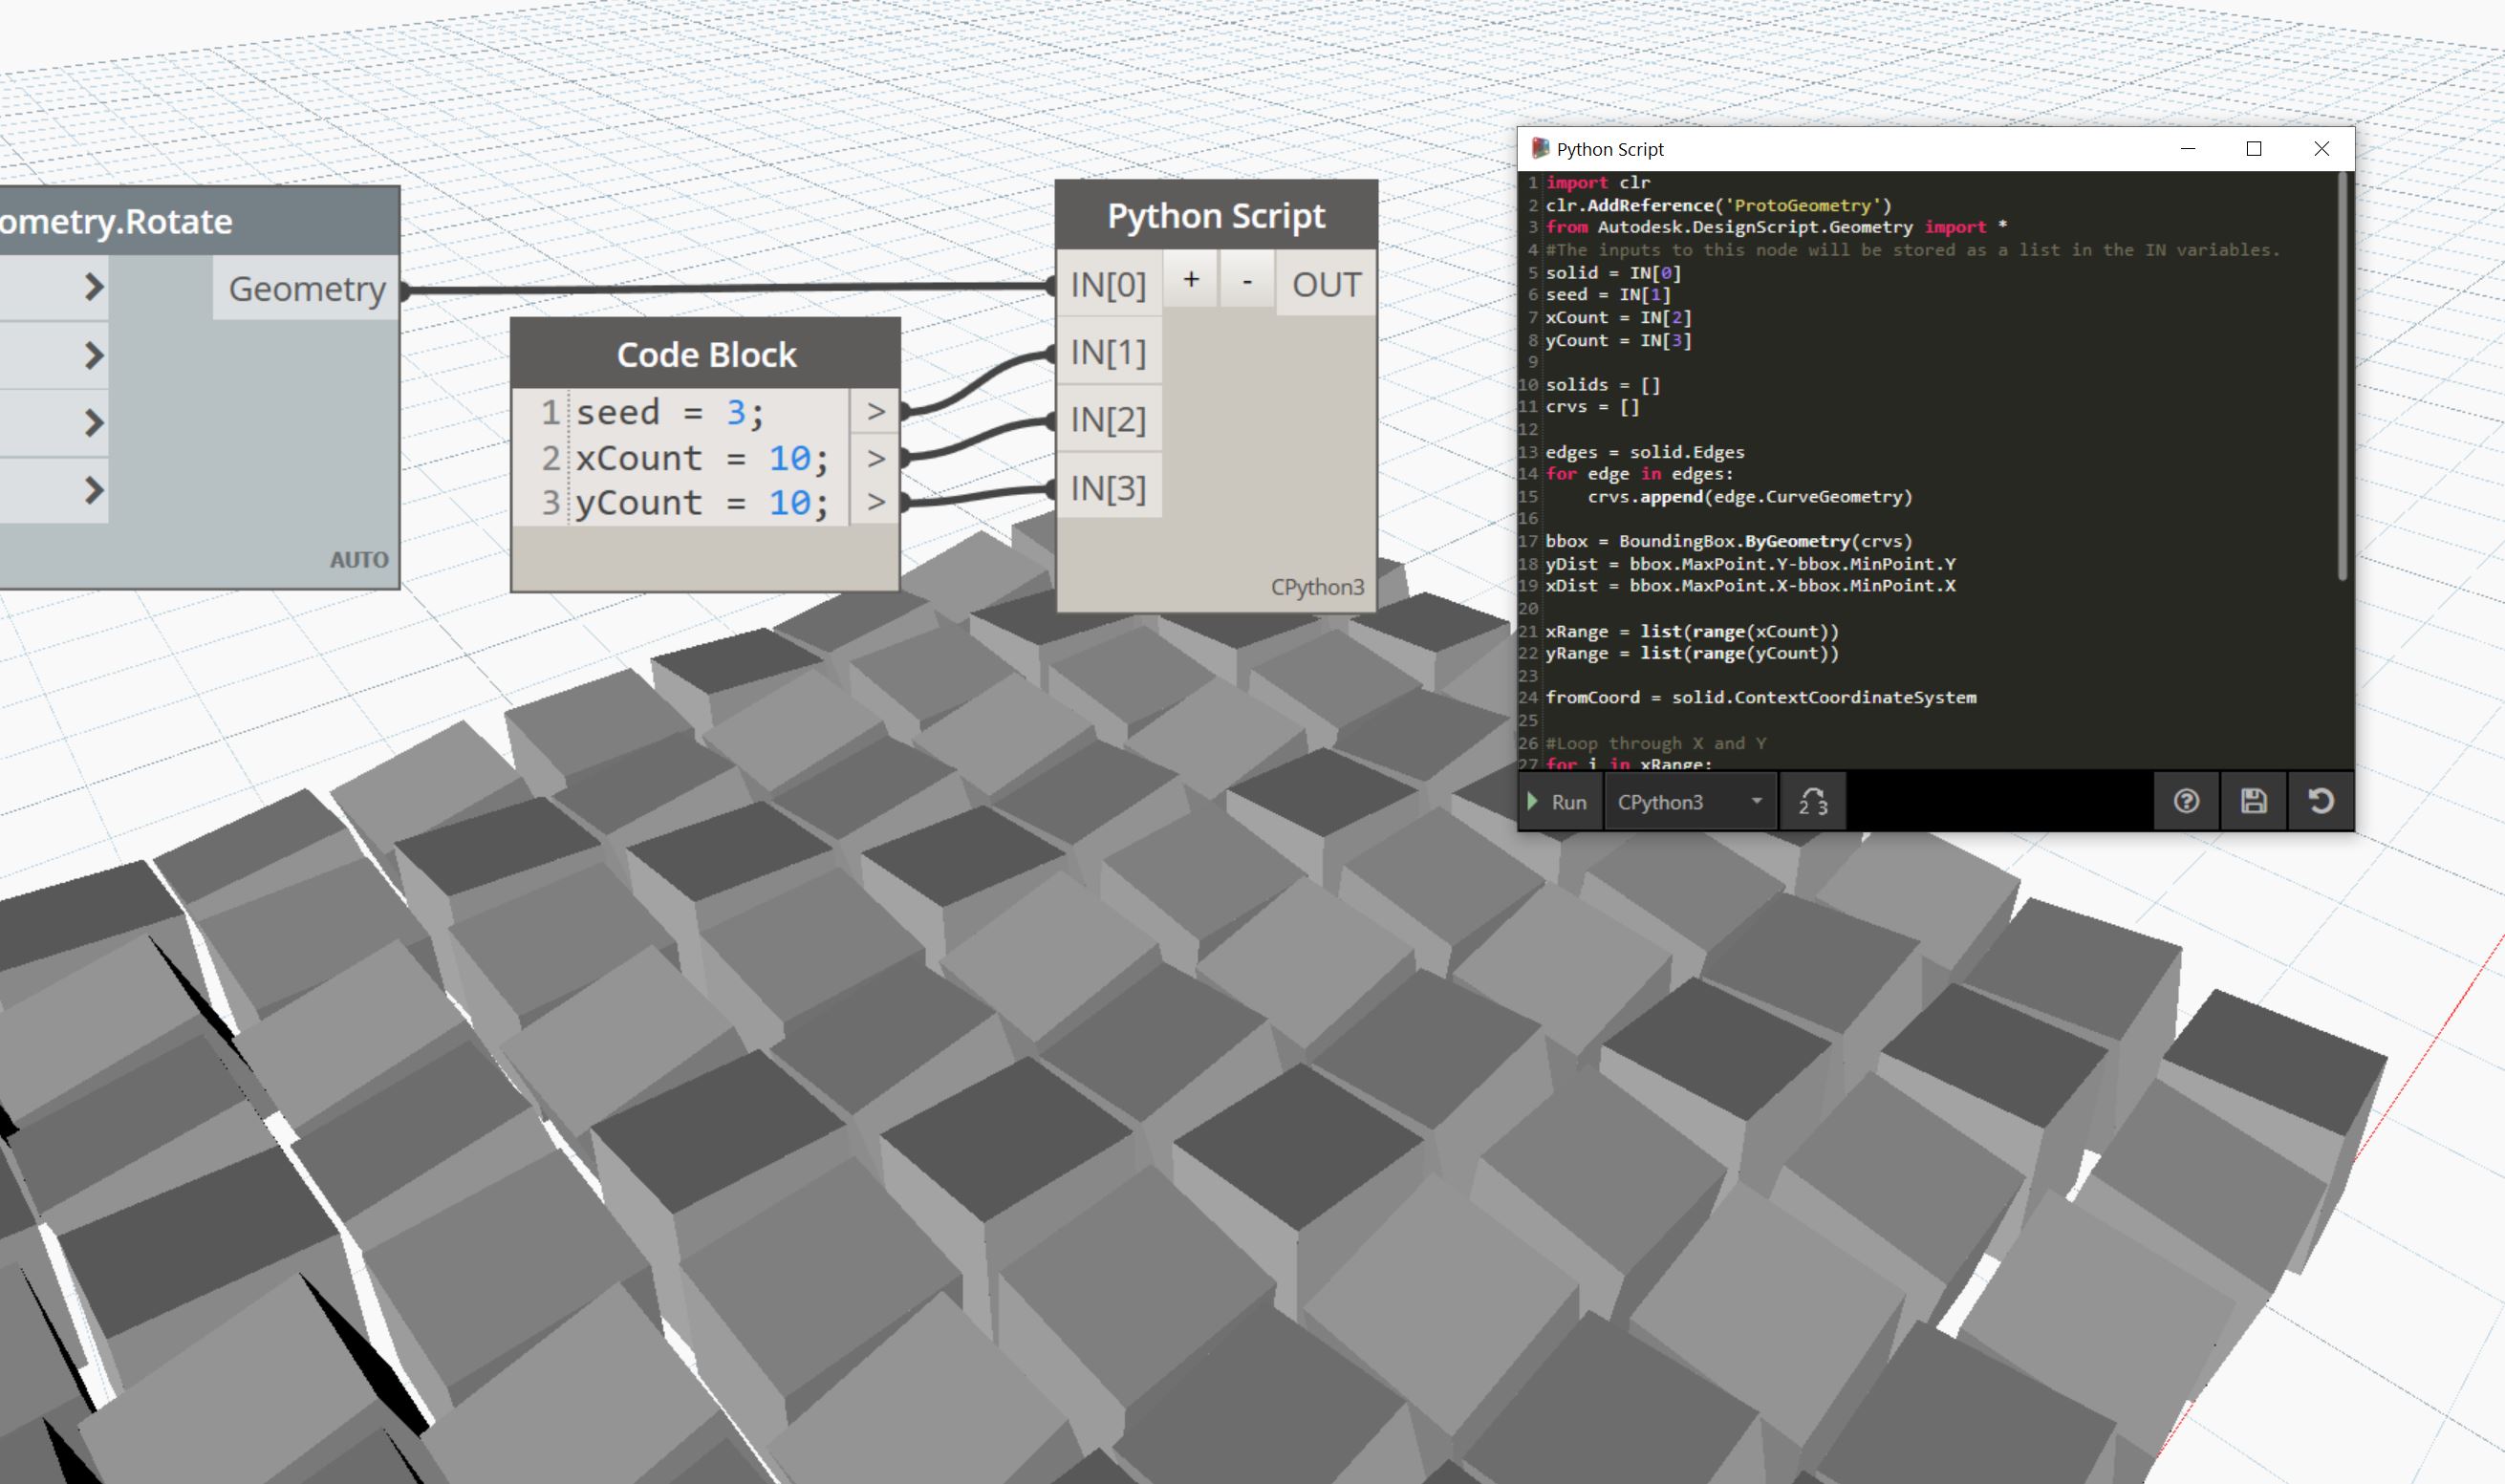Image resolution: width=2505 pixels, height=1484 pixels.
Task: Click the Python Script window logo icon
Action: 1540,149
